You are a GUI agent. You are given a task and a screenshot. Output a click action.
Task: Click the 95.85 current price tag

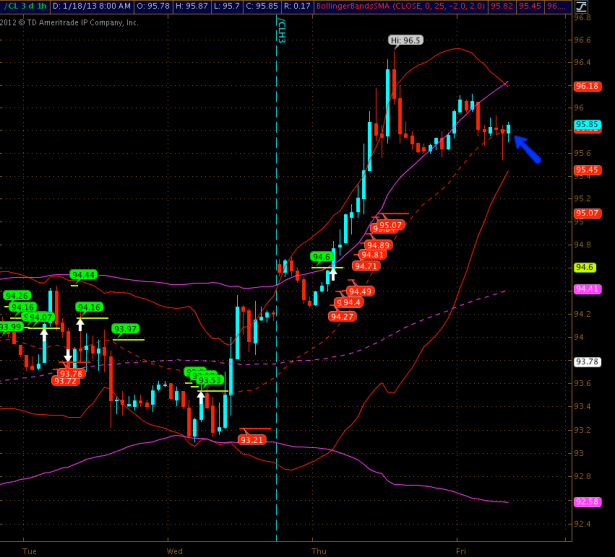(587, 125)
